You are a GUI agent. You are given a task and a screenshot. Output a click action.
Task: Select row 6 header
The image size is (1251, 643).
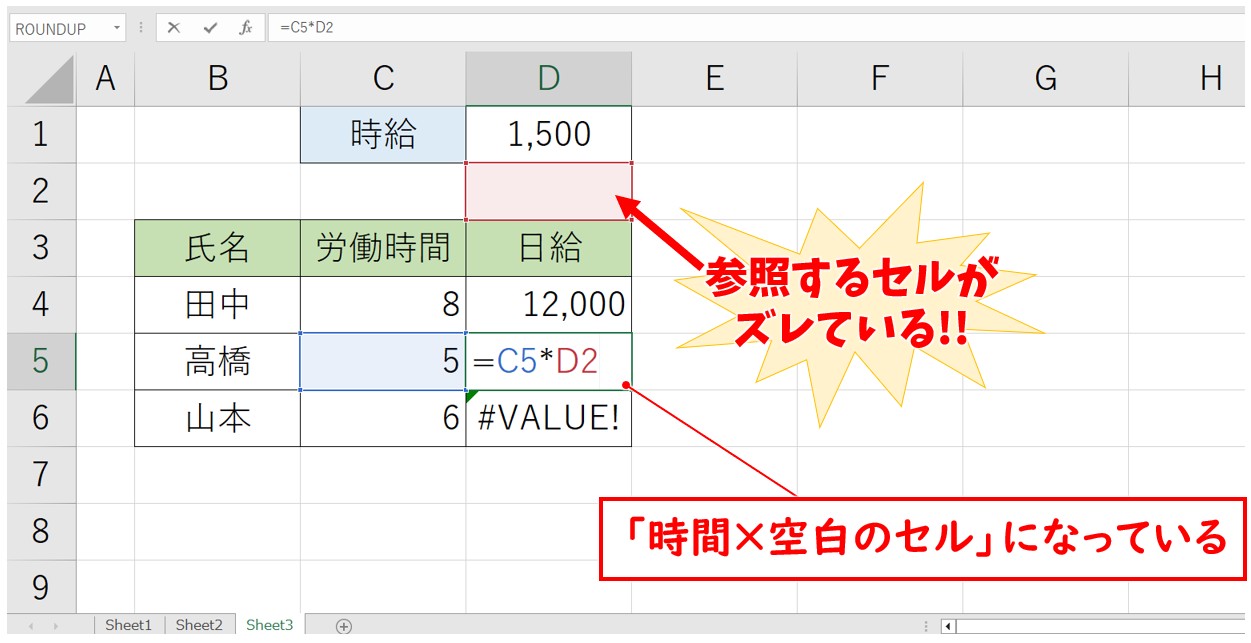(x=41, y=418)
